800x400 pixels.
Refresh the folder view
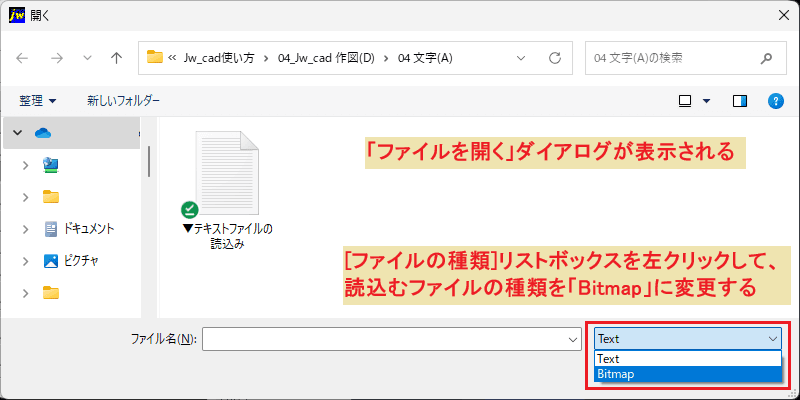click(x=555, y=58)
